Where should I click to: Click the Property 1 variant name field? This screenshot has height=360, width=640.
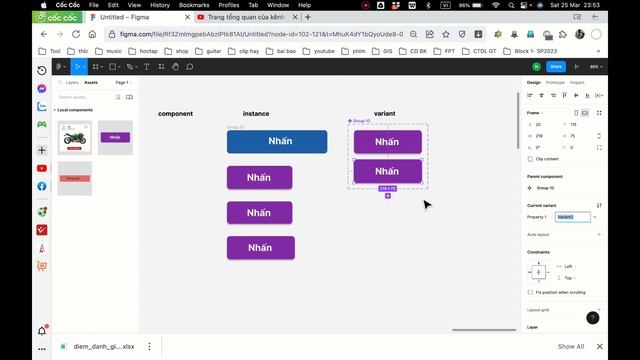tap(573, 217)
